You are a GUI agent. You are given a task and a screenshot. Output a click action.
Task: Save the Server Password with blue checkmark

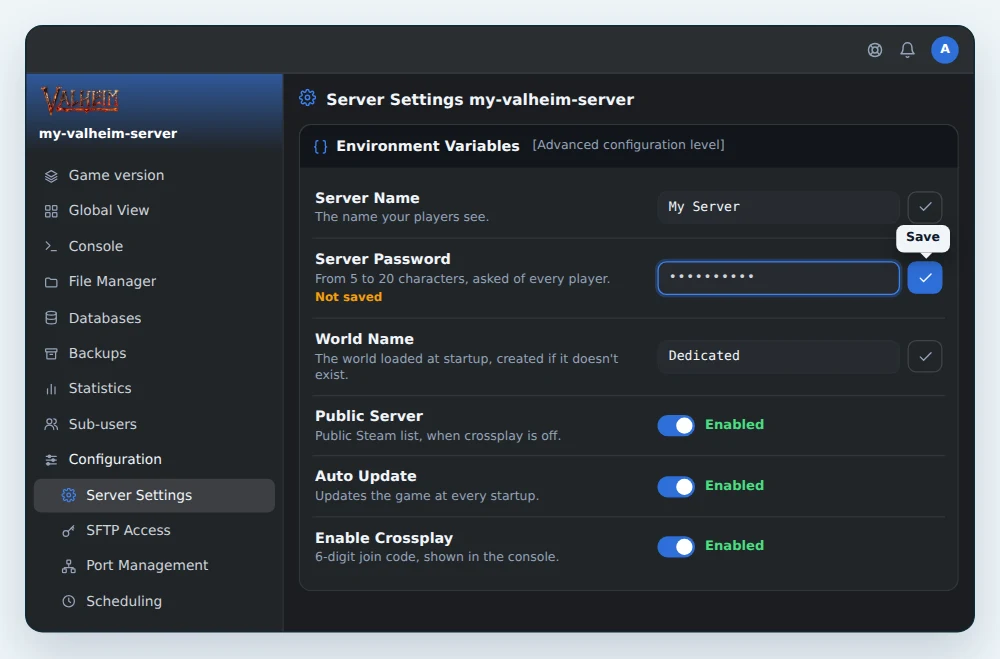tap(925, 278)
